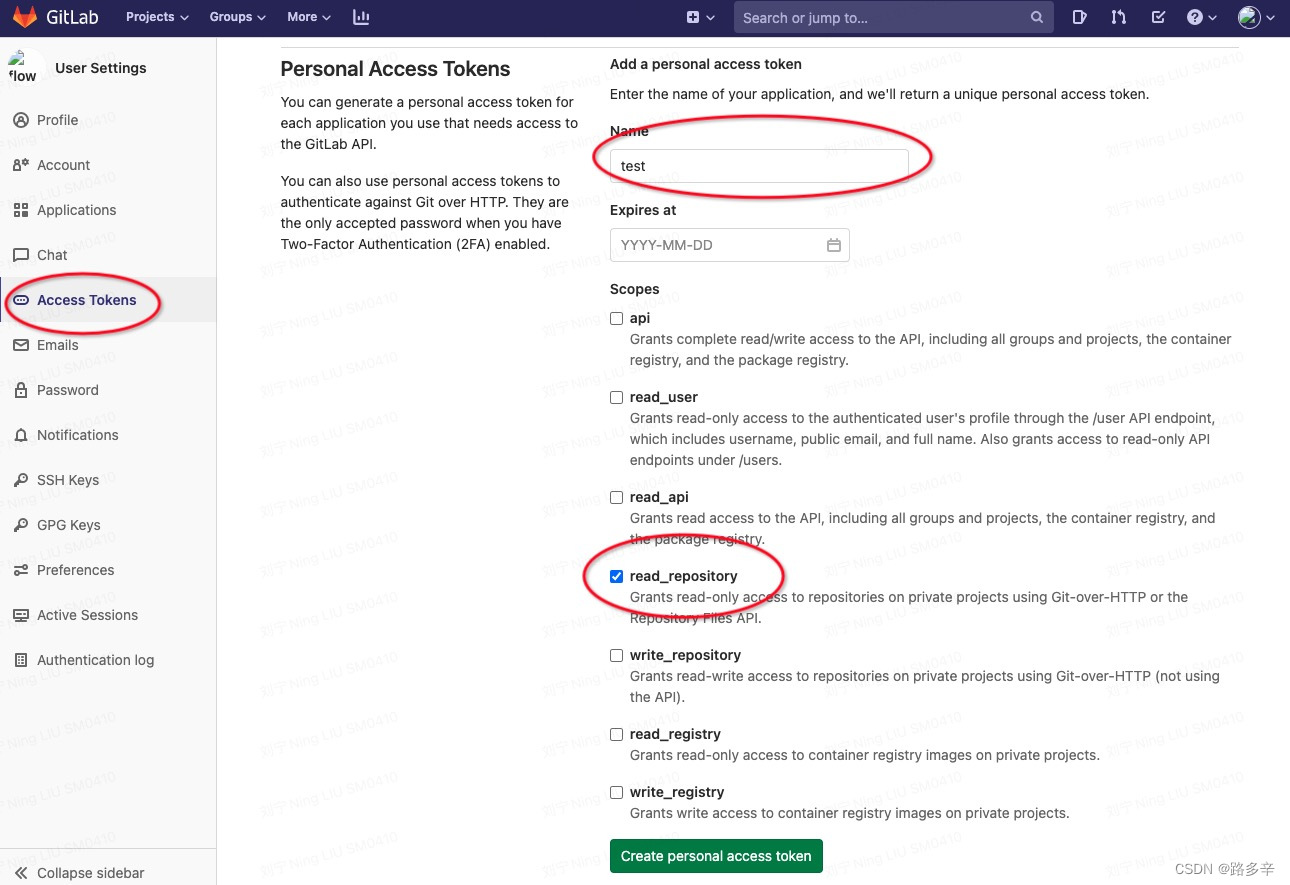The width and height of the screenshot is (1290, 885).
Task: Click the search magnifying glass icon
Action: [1036, 17]
